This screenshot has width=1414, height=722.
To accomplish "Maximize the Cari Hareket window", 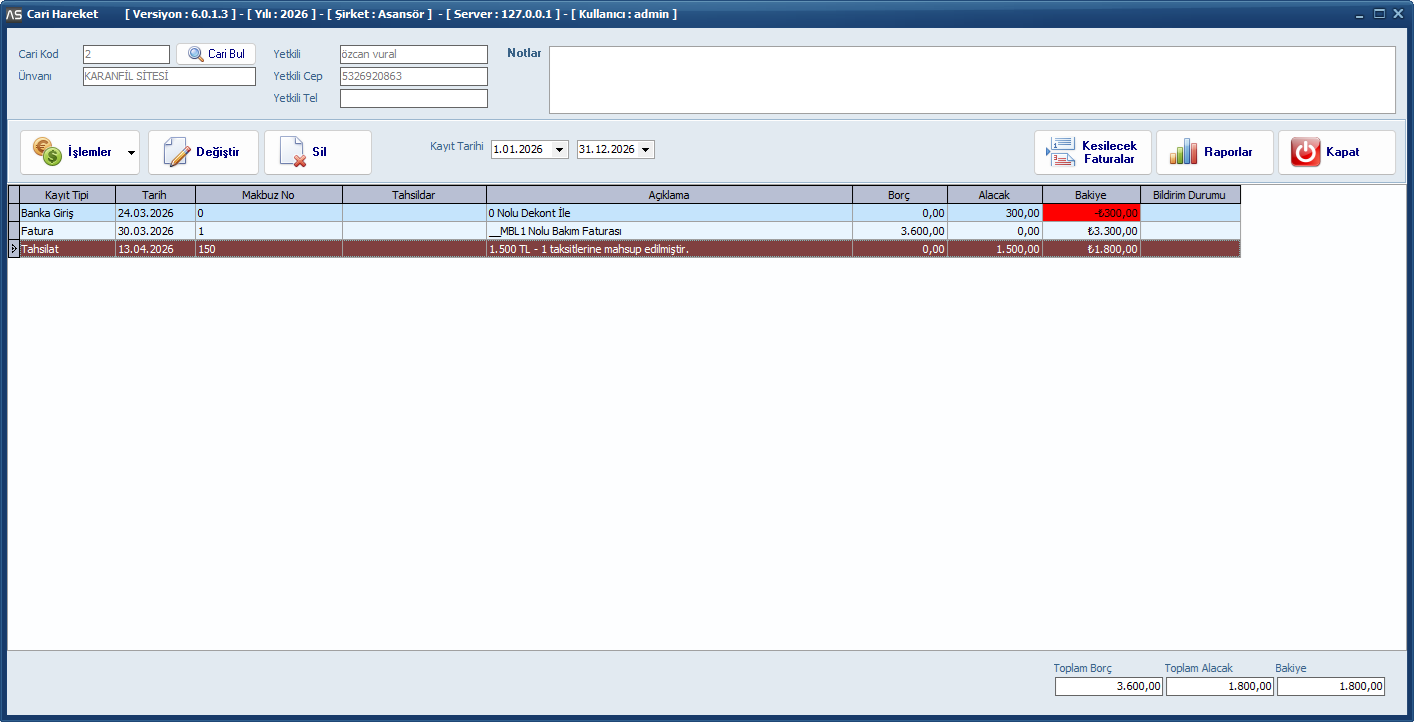I will (x=1379, y=14).
